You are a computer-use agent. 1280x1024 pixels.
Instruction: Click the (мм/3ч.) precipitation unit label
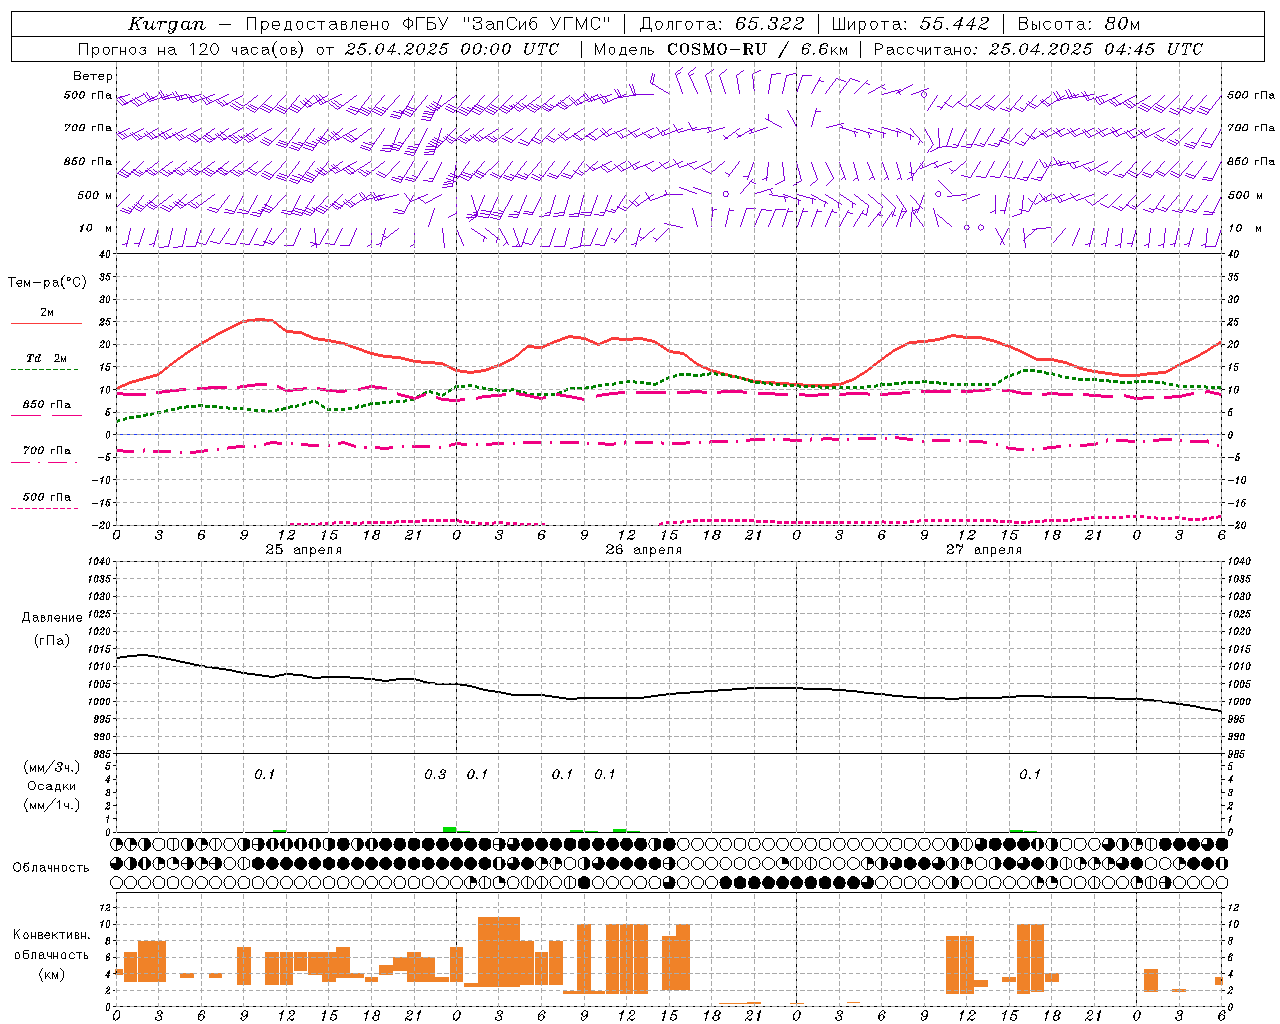point(52,767)
